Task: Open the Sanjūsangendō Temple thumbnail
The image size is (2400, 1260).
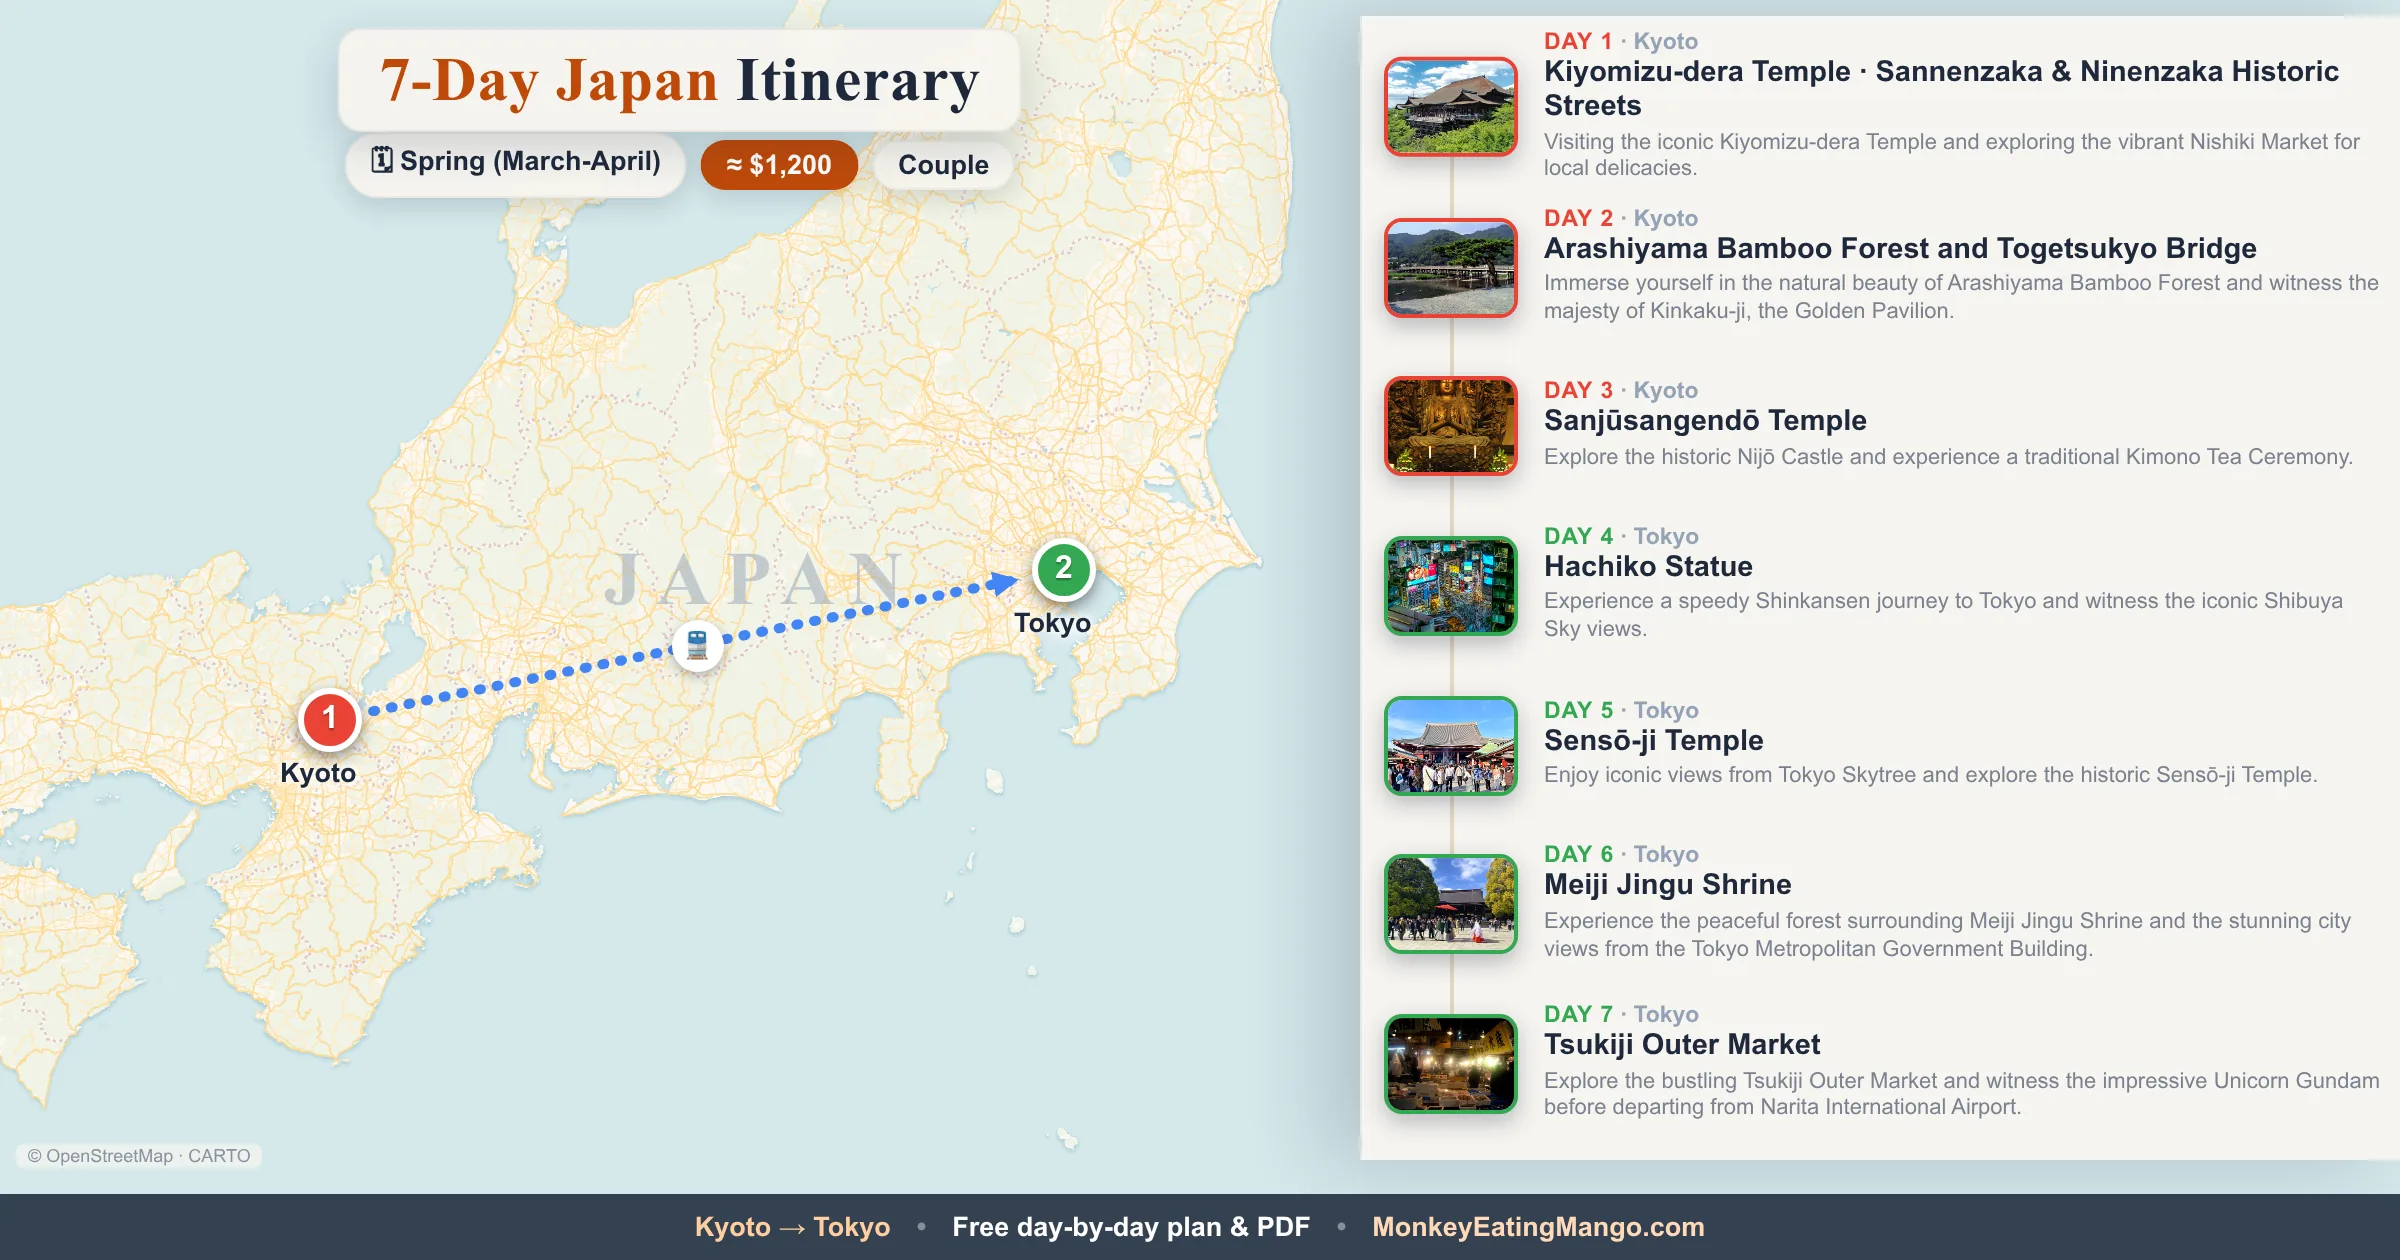Action: coord(1451,426)
